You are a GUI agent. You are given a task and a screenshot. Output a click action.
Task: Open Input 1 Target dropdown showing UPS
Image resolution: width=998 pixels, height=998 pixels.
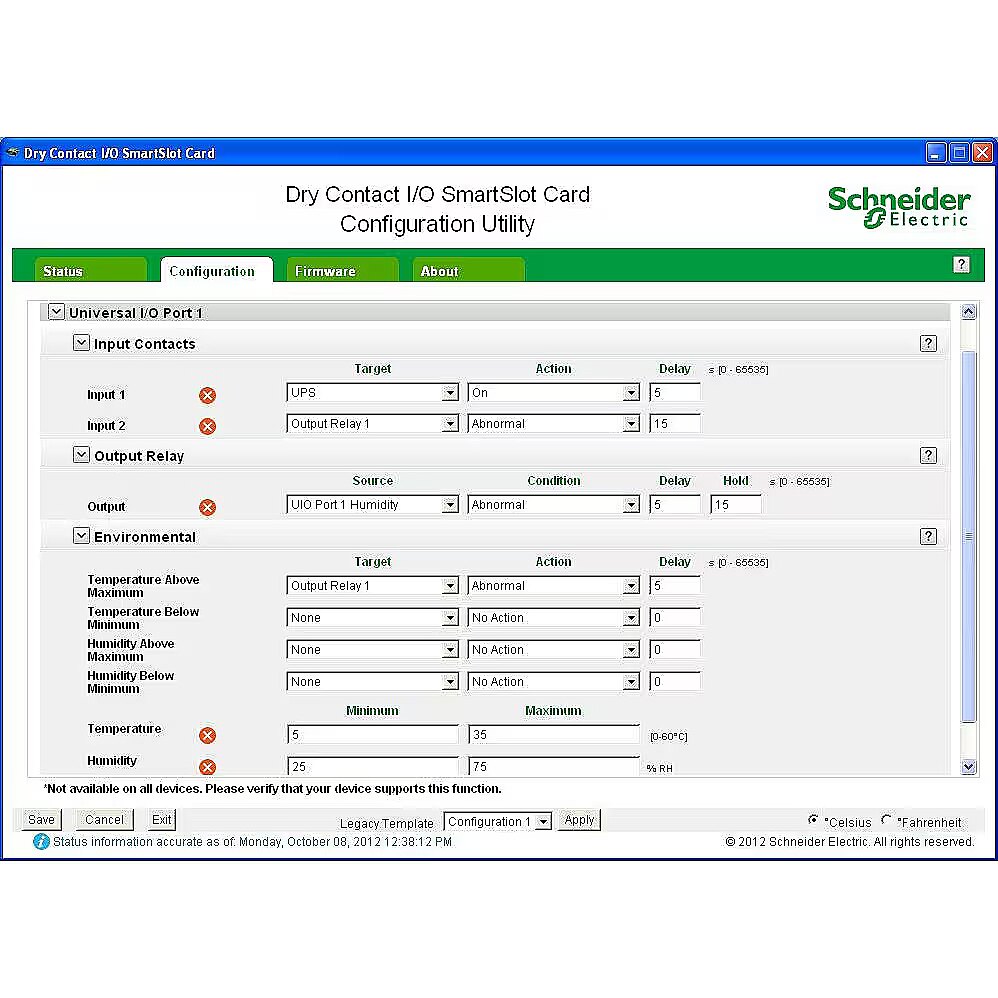tap(372, 393)
